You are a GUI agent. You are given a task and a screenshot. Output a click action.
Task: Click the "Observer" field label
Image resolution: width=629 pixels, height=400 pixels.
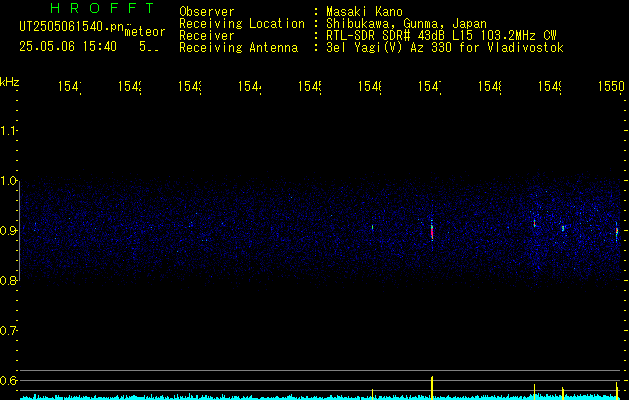207,11
